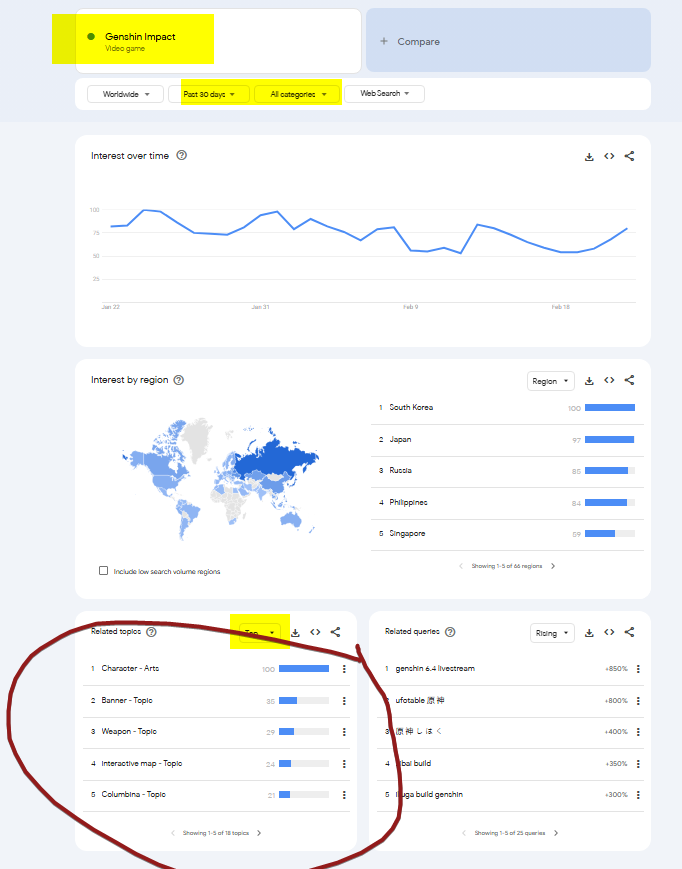
Task: Open the Region resolution dropdown
Action: (x=551, y=381)
